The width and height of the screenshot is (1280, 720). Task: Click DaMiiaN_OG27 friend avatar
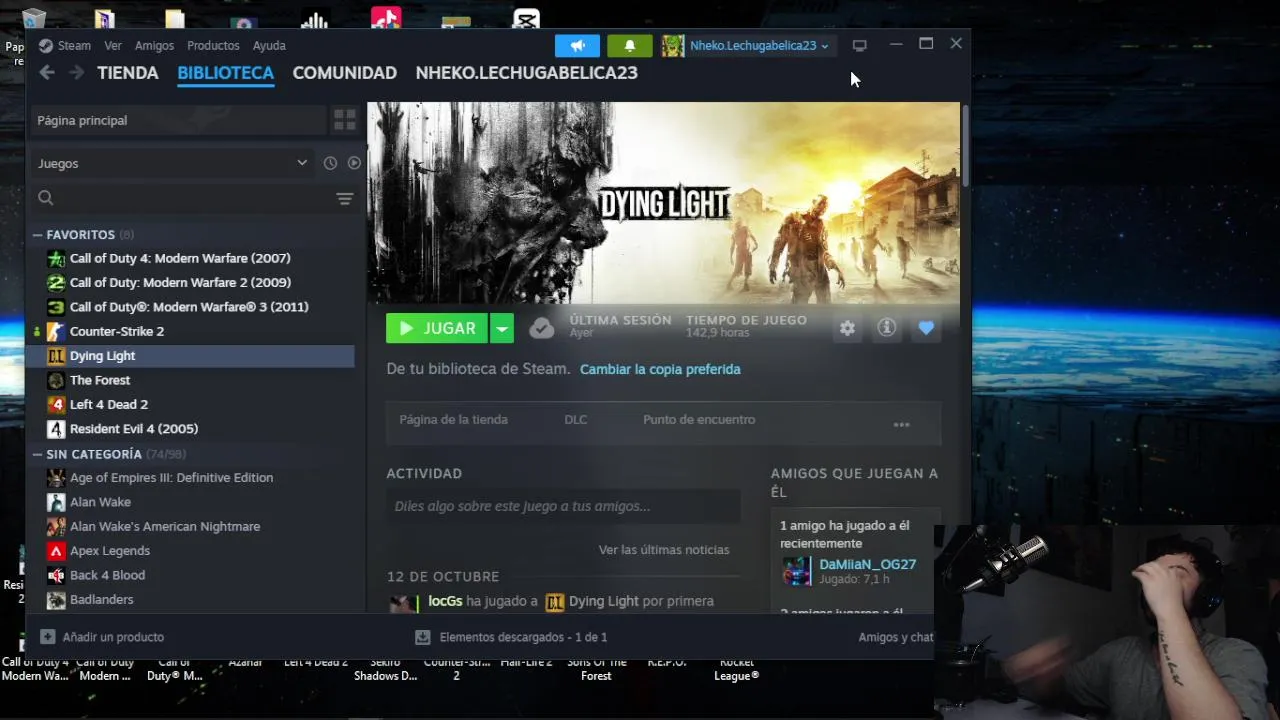click(x=796, y=571)
